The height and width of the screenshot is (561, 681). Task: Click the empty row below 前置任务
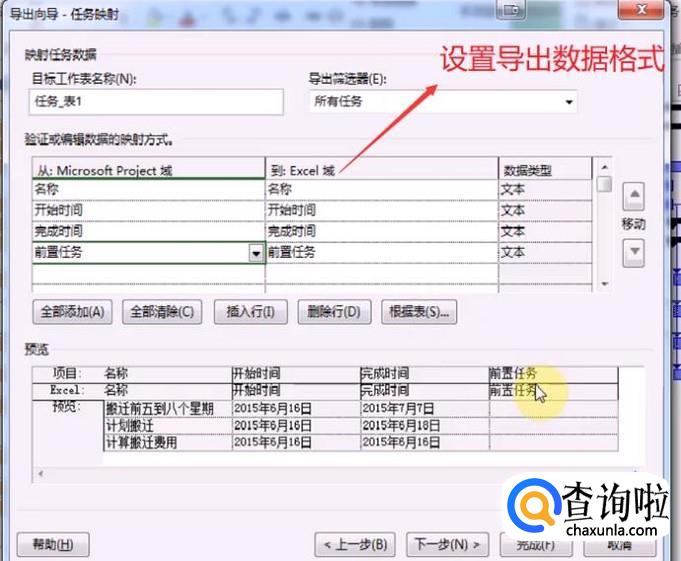tap(312, 274)
